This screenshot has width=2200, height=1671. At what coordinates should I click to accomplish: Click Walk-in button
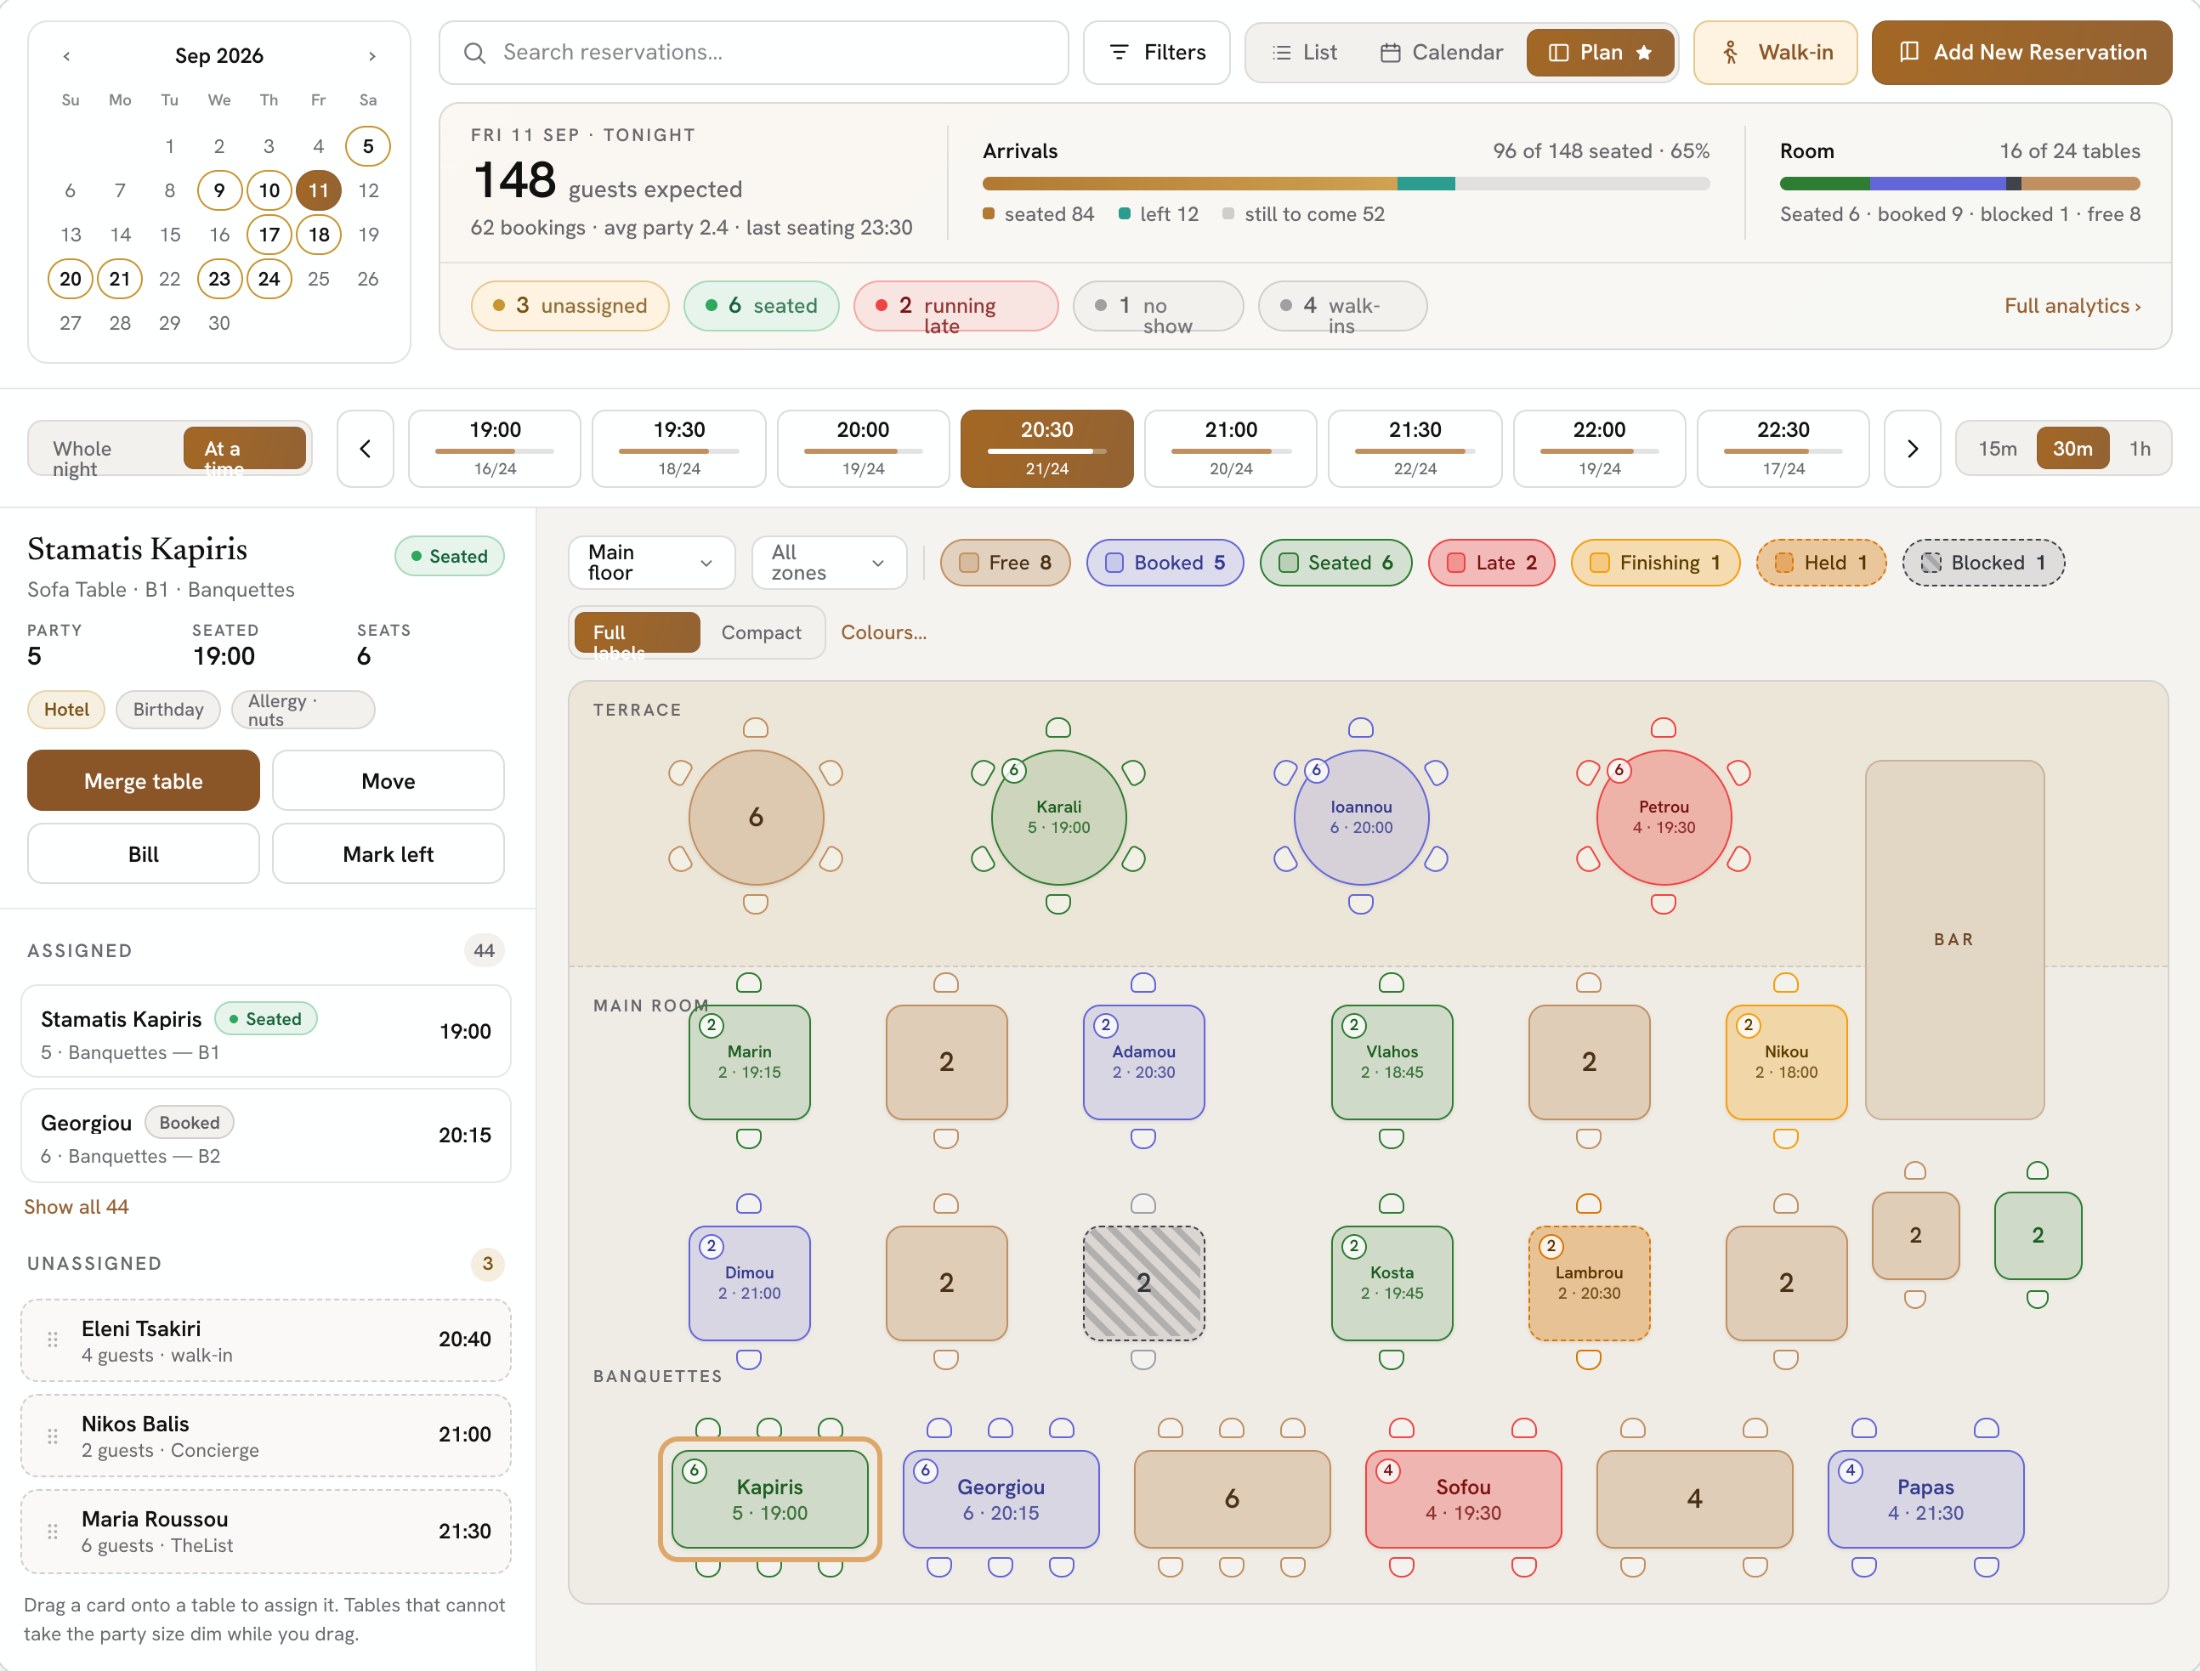[x=1775, y=53]
